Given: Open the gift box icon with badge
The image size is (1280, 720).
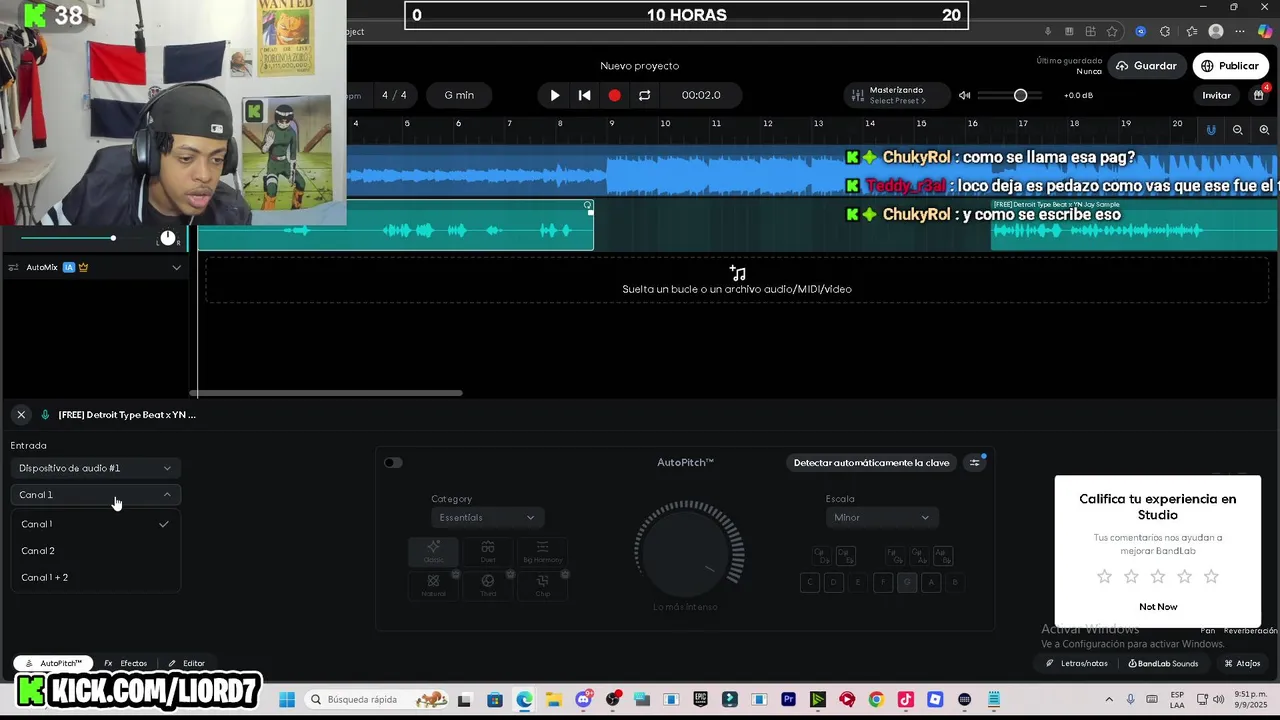Looking at the screenshot, I should point(1259,95).
